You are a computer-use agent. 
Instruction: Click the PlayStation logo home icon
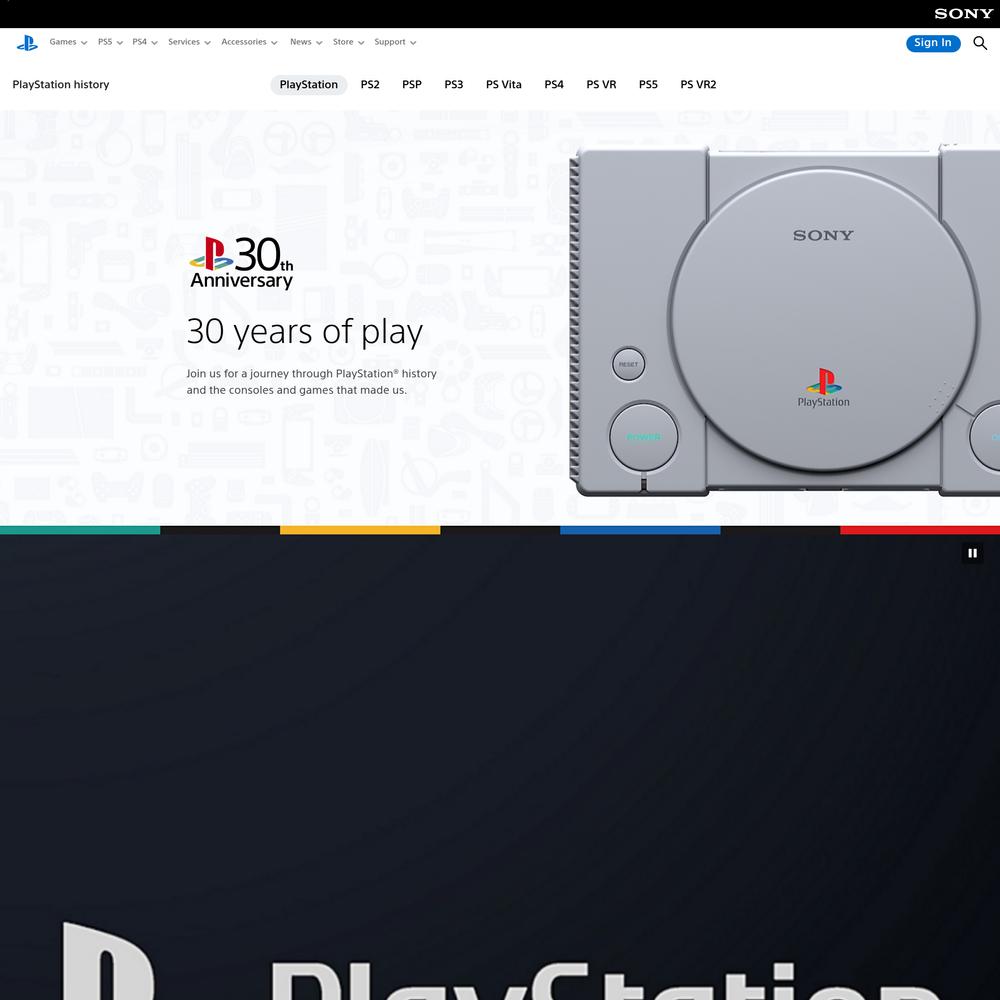pos(27,43)
